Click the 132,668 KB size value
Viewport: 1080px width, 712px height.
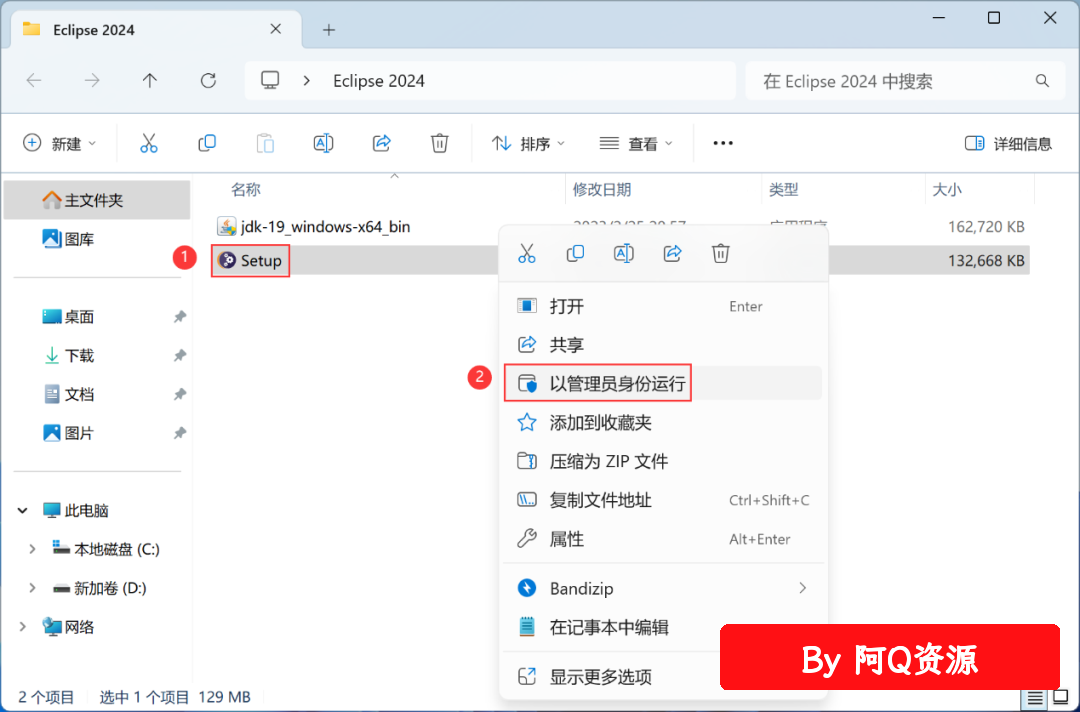pyautogui.click(x=986, y=261)
